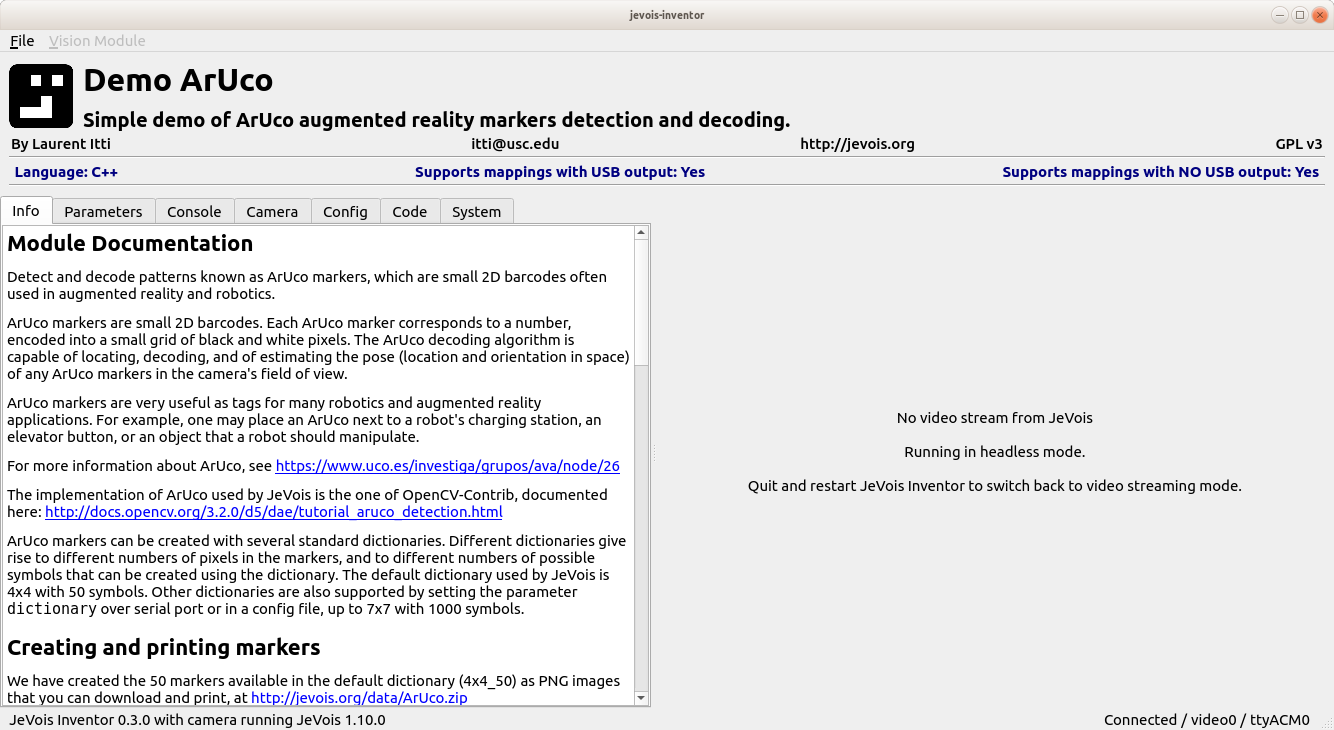The image size is (1334, 730).
Task: Open the Console tab
Action: [x=194, y=211]
